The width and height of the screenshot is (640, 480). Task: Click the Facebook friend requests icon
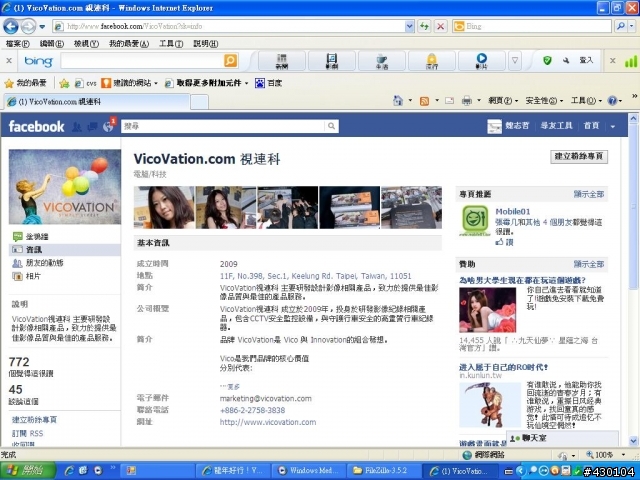[77, 127]
